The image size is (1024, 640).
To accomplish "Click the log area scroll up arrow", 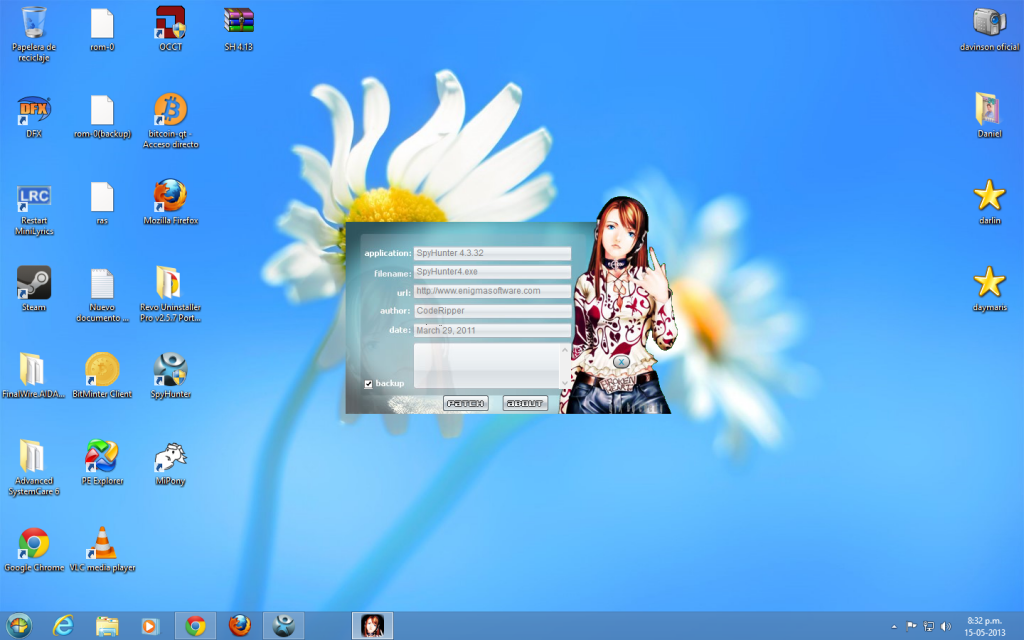I will click(565, 350).
